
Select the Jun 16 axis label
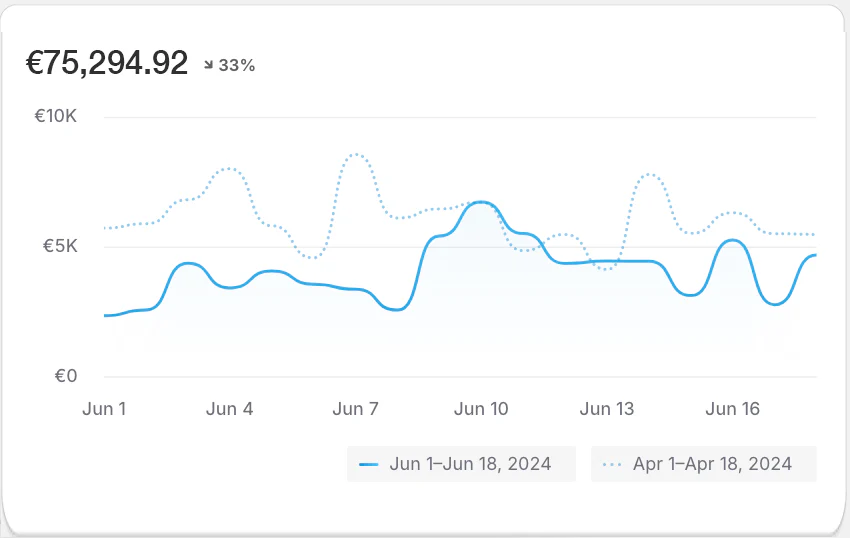[733, 409]
